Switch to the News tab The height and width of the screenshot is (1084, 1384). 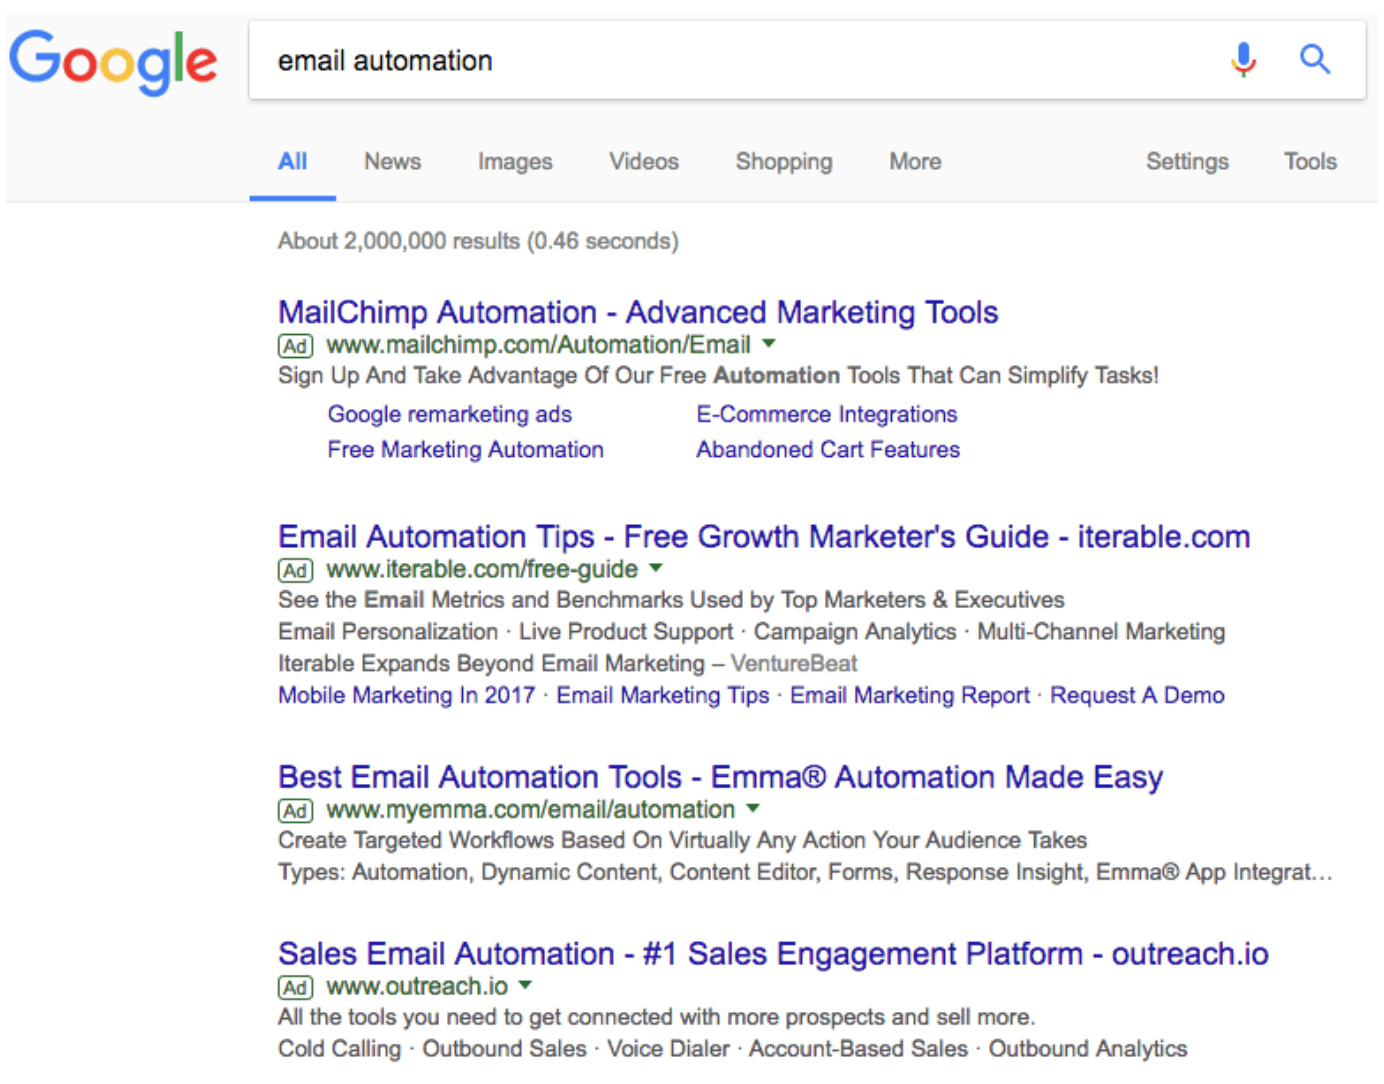pos(392,162)
